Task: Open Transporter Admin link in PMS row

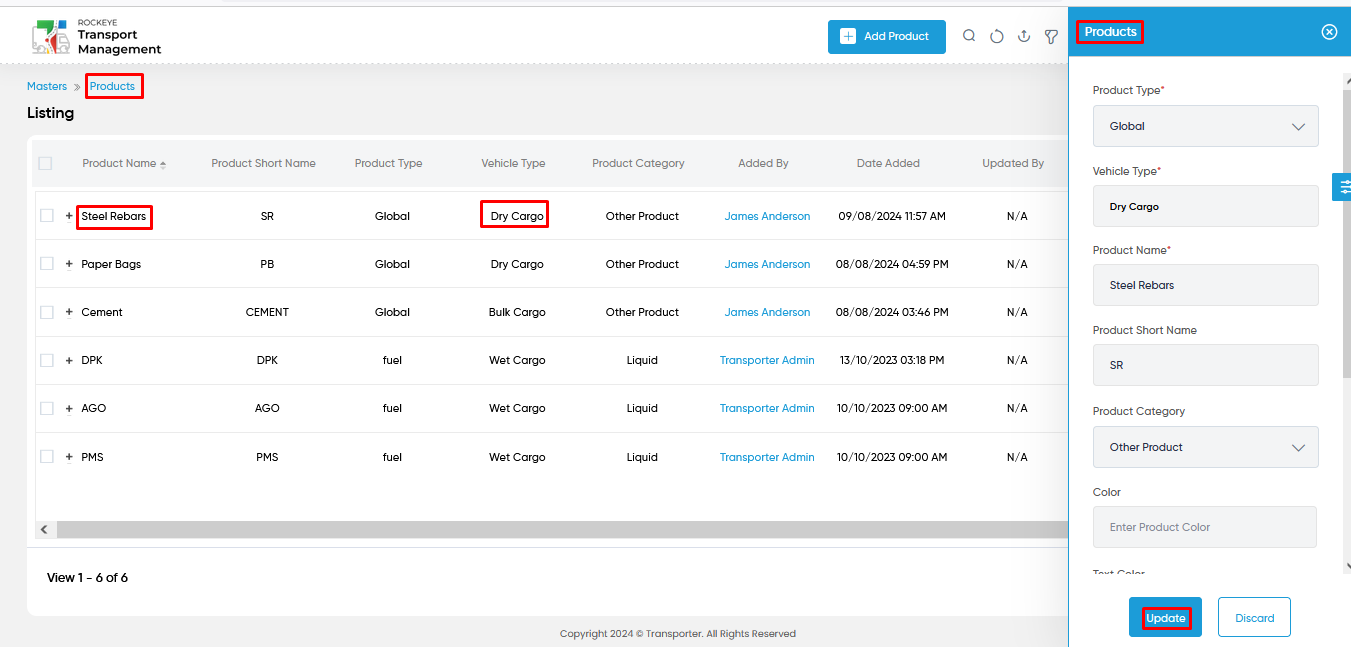Action: click(767, 457)
